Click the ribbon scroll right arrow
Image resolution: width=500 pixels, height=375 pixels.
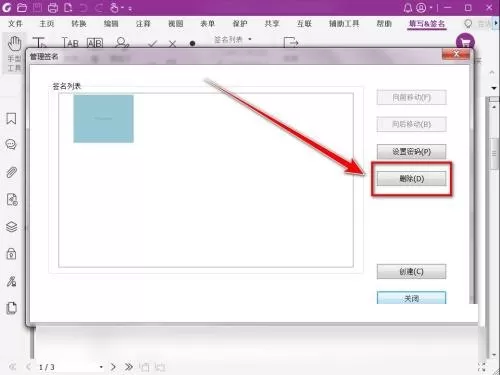click(496, 23)
